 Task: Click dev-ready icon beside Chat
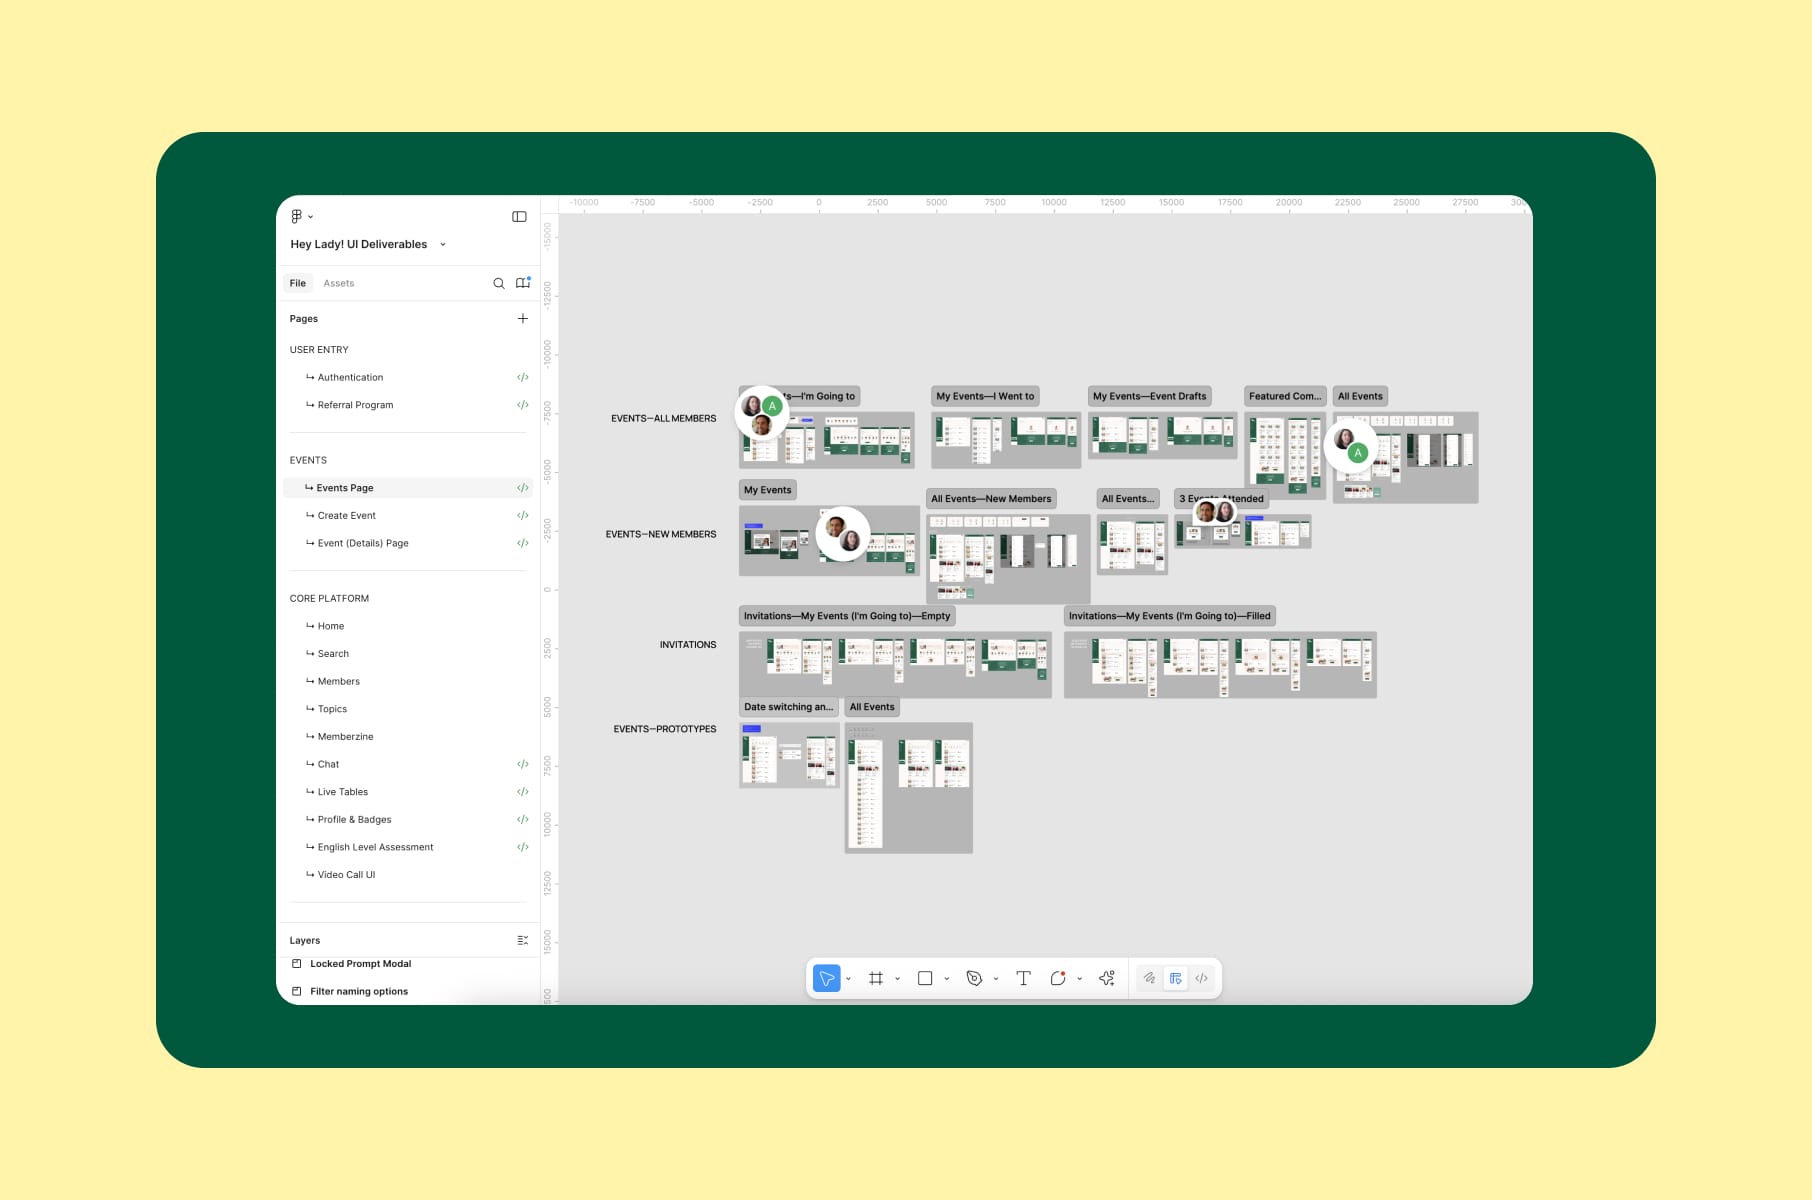[x=522, y=764]
